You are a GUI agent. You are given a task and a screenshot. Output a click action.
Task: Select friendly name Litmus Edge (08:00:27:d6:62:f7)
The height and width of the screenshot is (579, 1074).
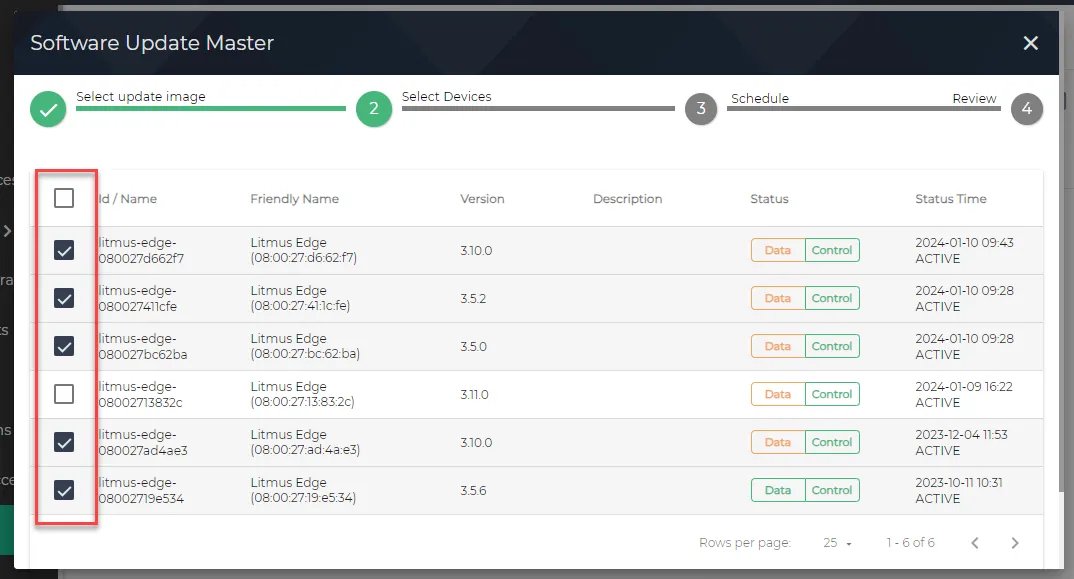click(303, 250)
